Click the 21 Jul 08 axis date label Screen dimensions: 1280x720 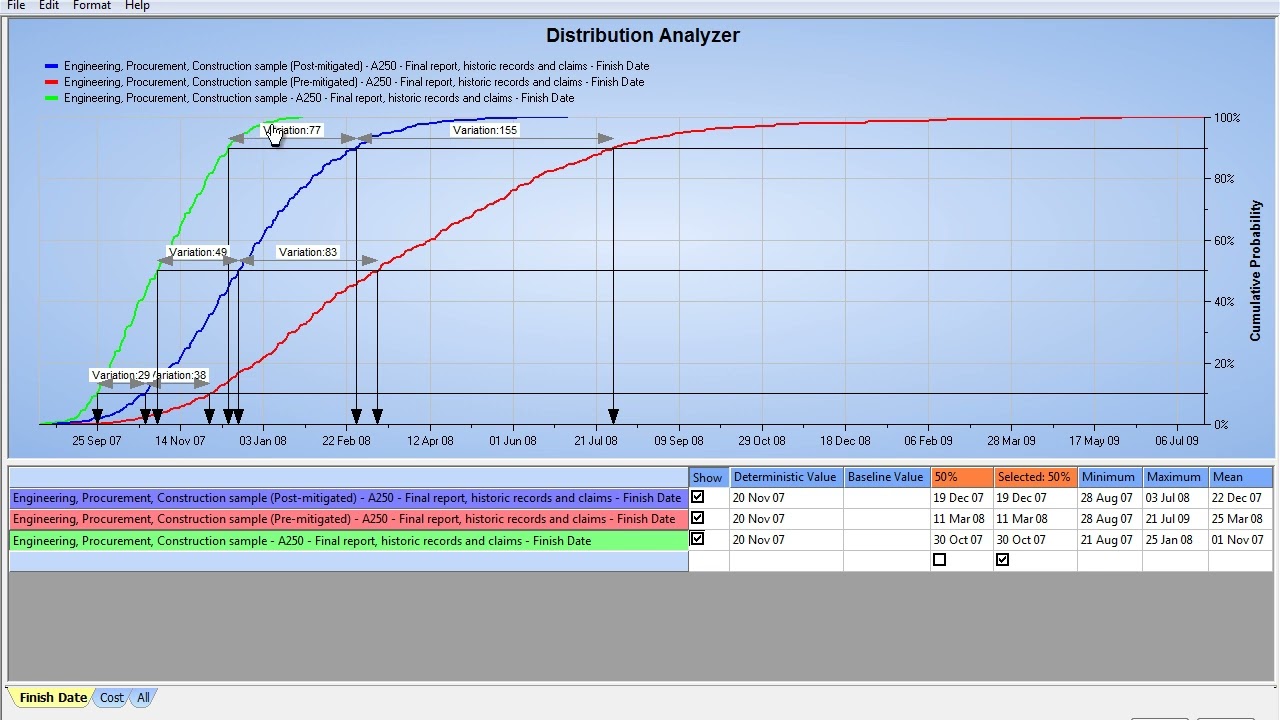[x=596, y=441]
